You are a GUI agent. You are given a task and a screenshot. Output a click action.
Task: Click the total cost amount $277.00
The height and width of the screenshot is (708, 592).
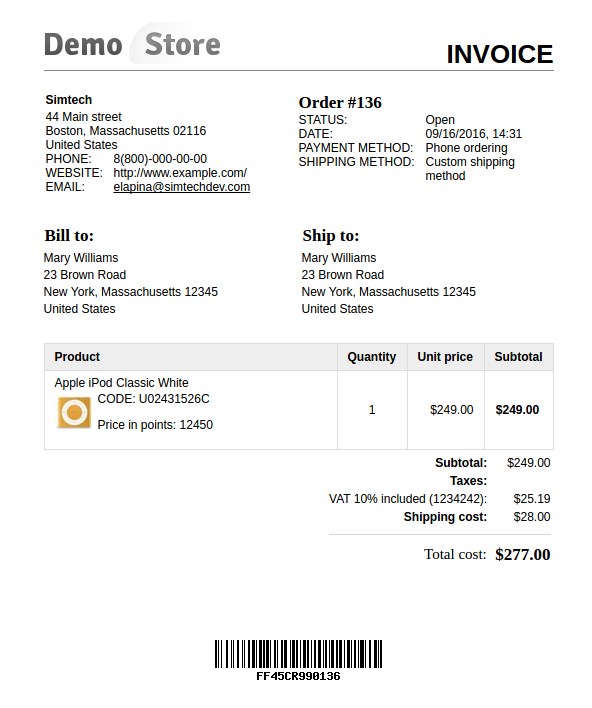pyautogui.click(x=522, y=554)
